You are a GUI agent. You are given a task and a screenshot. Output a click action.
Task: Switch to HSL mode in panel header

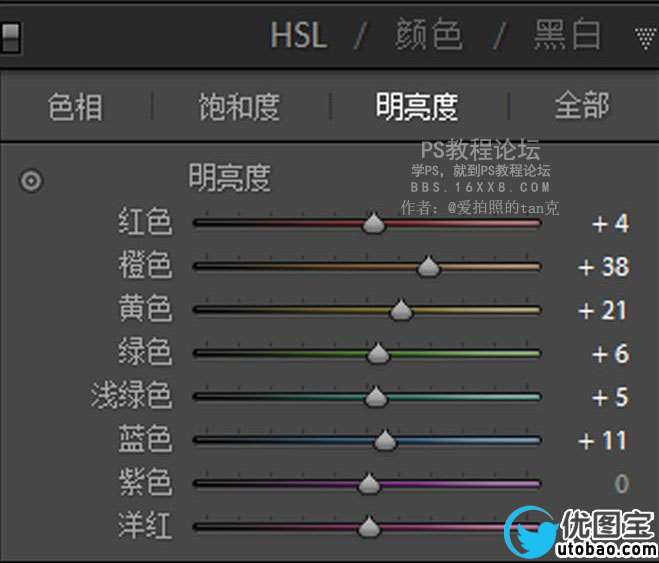pos(298,35)
